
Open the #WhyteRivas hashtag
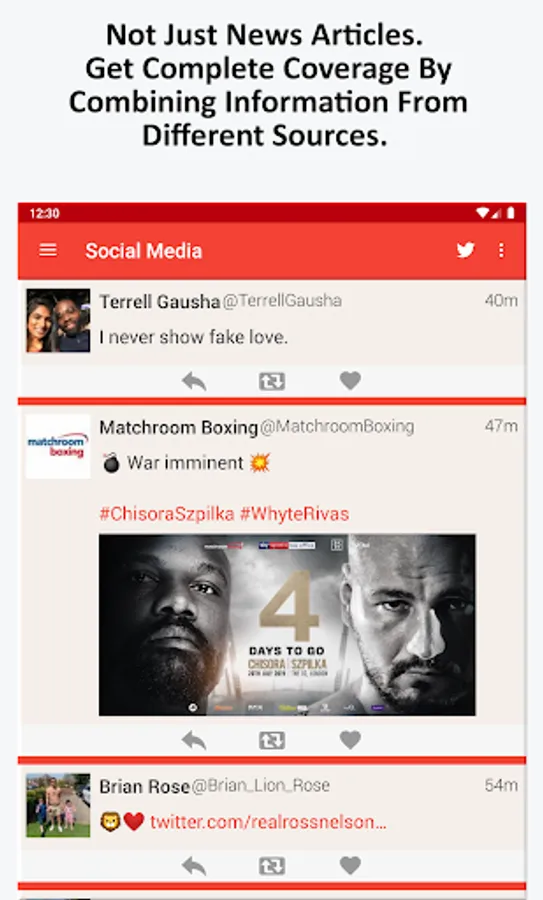(294, 514)
